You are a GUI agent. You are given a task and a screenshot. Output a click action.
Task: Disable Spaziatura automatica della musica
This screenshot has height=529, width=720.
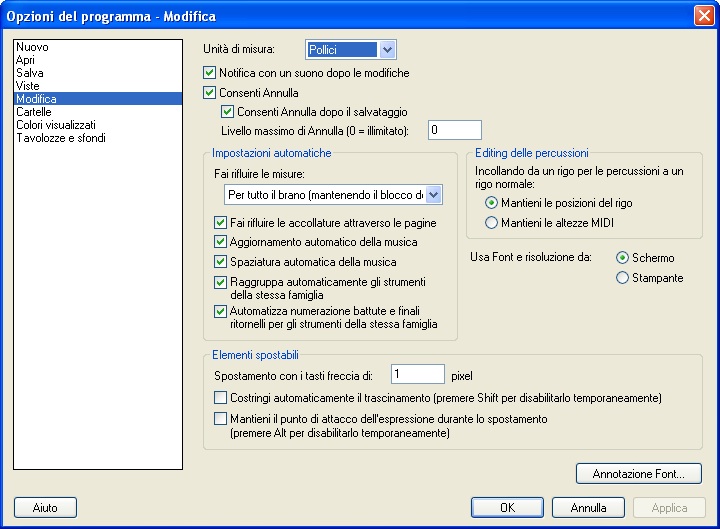click(x=221, y=262)
